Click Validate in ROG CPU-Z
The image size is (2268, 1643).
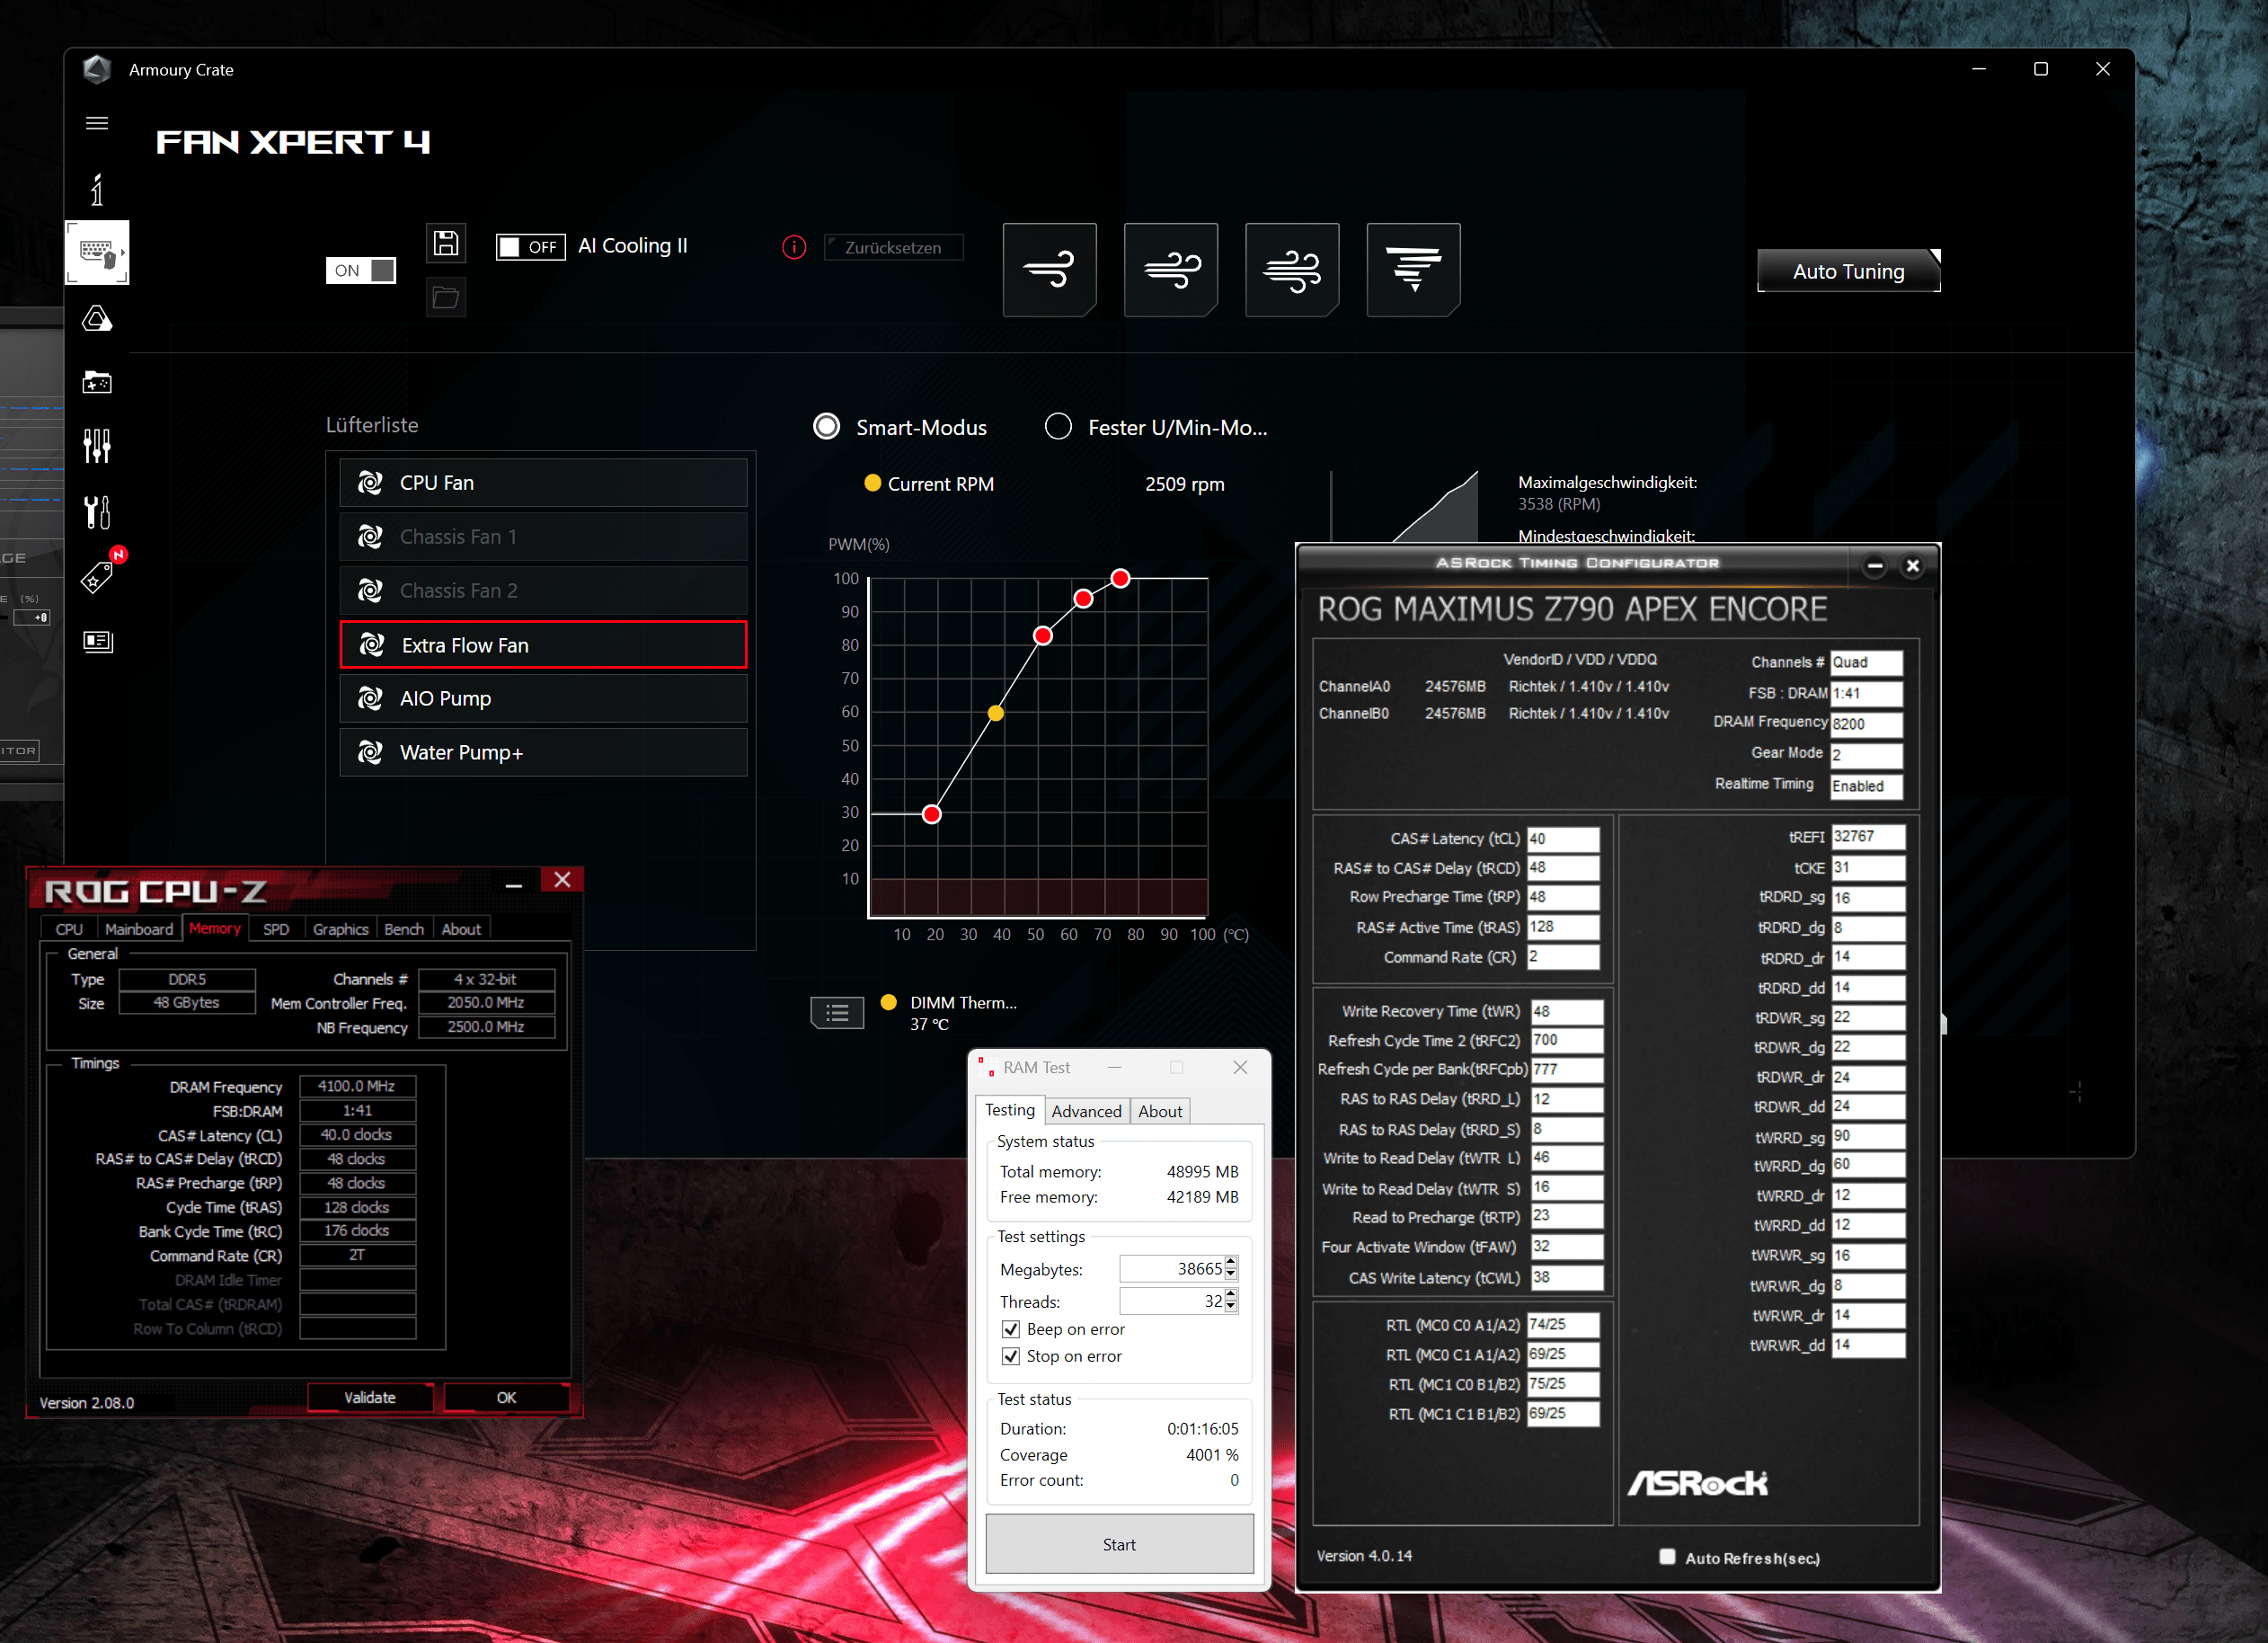(x=370, y=1397)
